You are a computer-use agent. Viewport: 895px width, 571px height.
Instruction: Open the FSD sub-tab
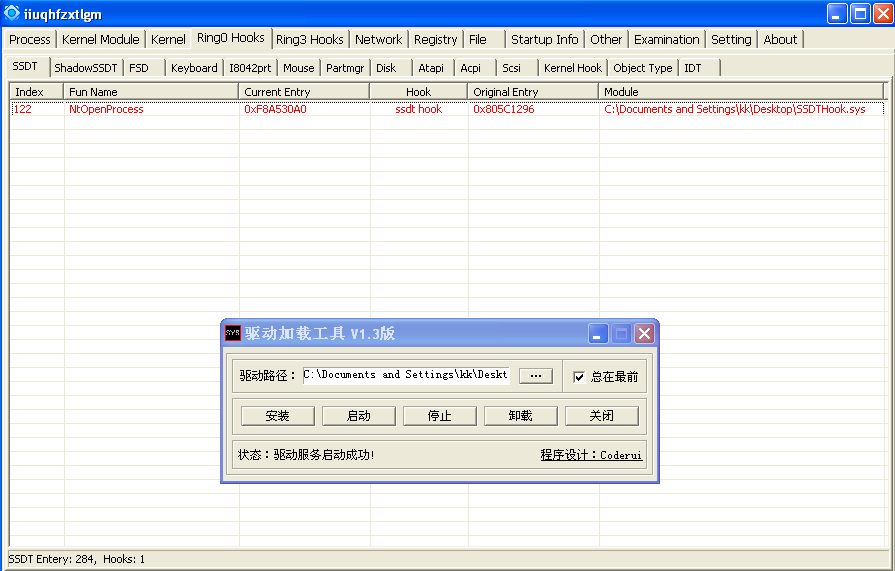[x=144, y=68]
